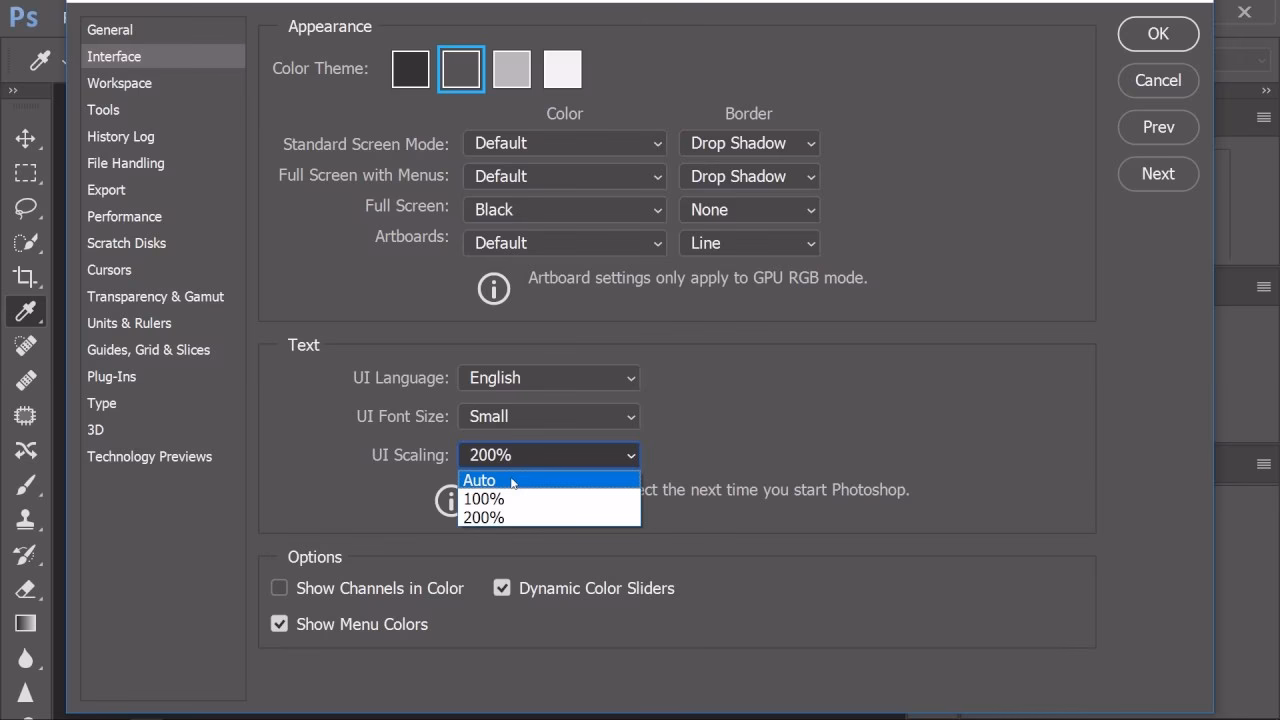Switch to the Performance preferences section
Image resolution: width=1280 pixels, height=720 pixels.
coord(124,216)
